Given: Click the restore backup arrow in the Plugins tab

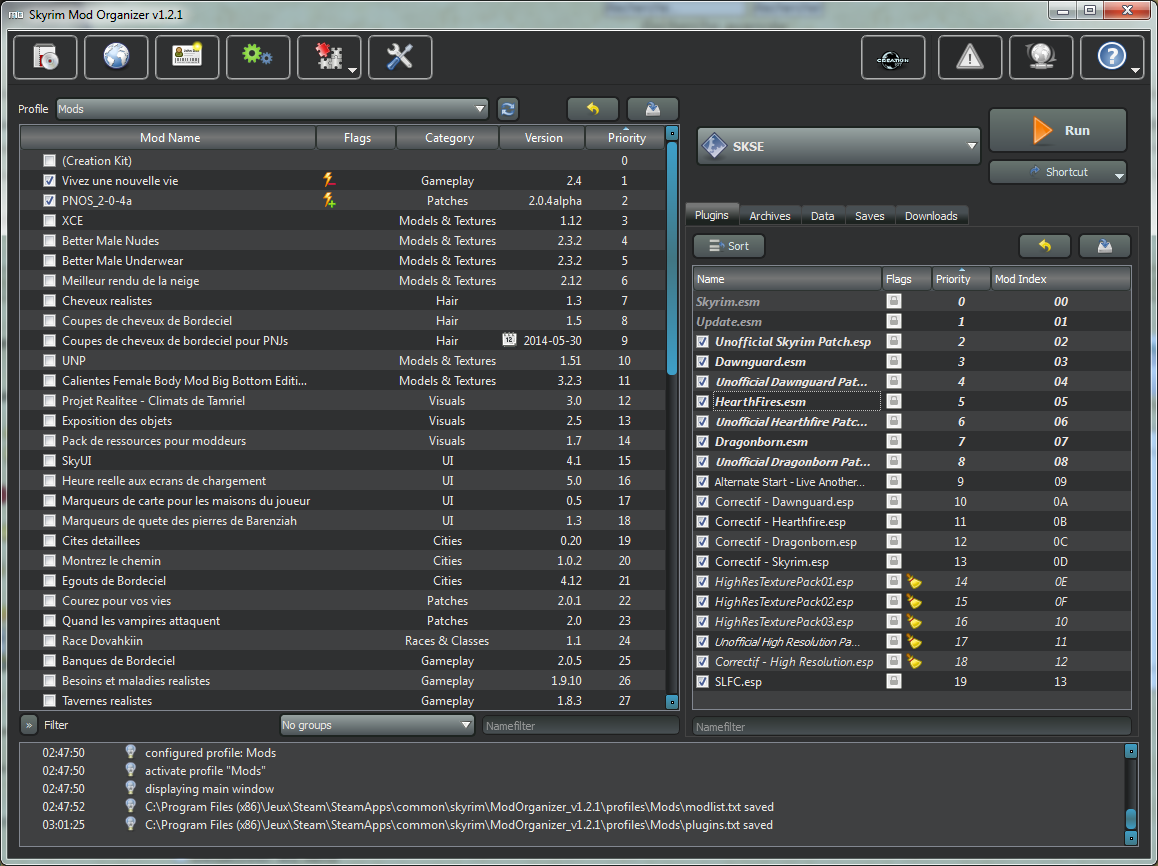Looking at the screenshot, I should tap(1045, 246).
